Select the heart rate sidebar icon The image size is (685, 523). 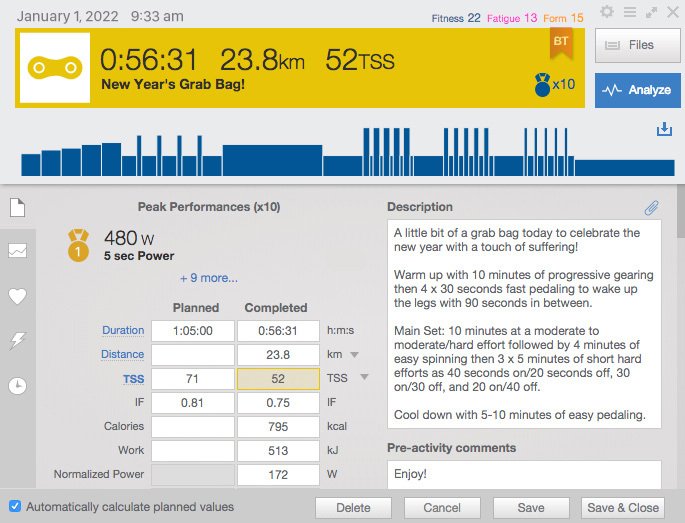(x=17, y=296)
